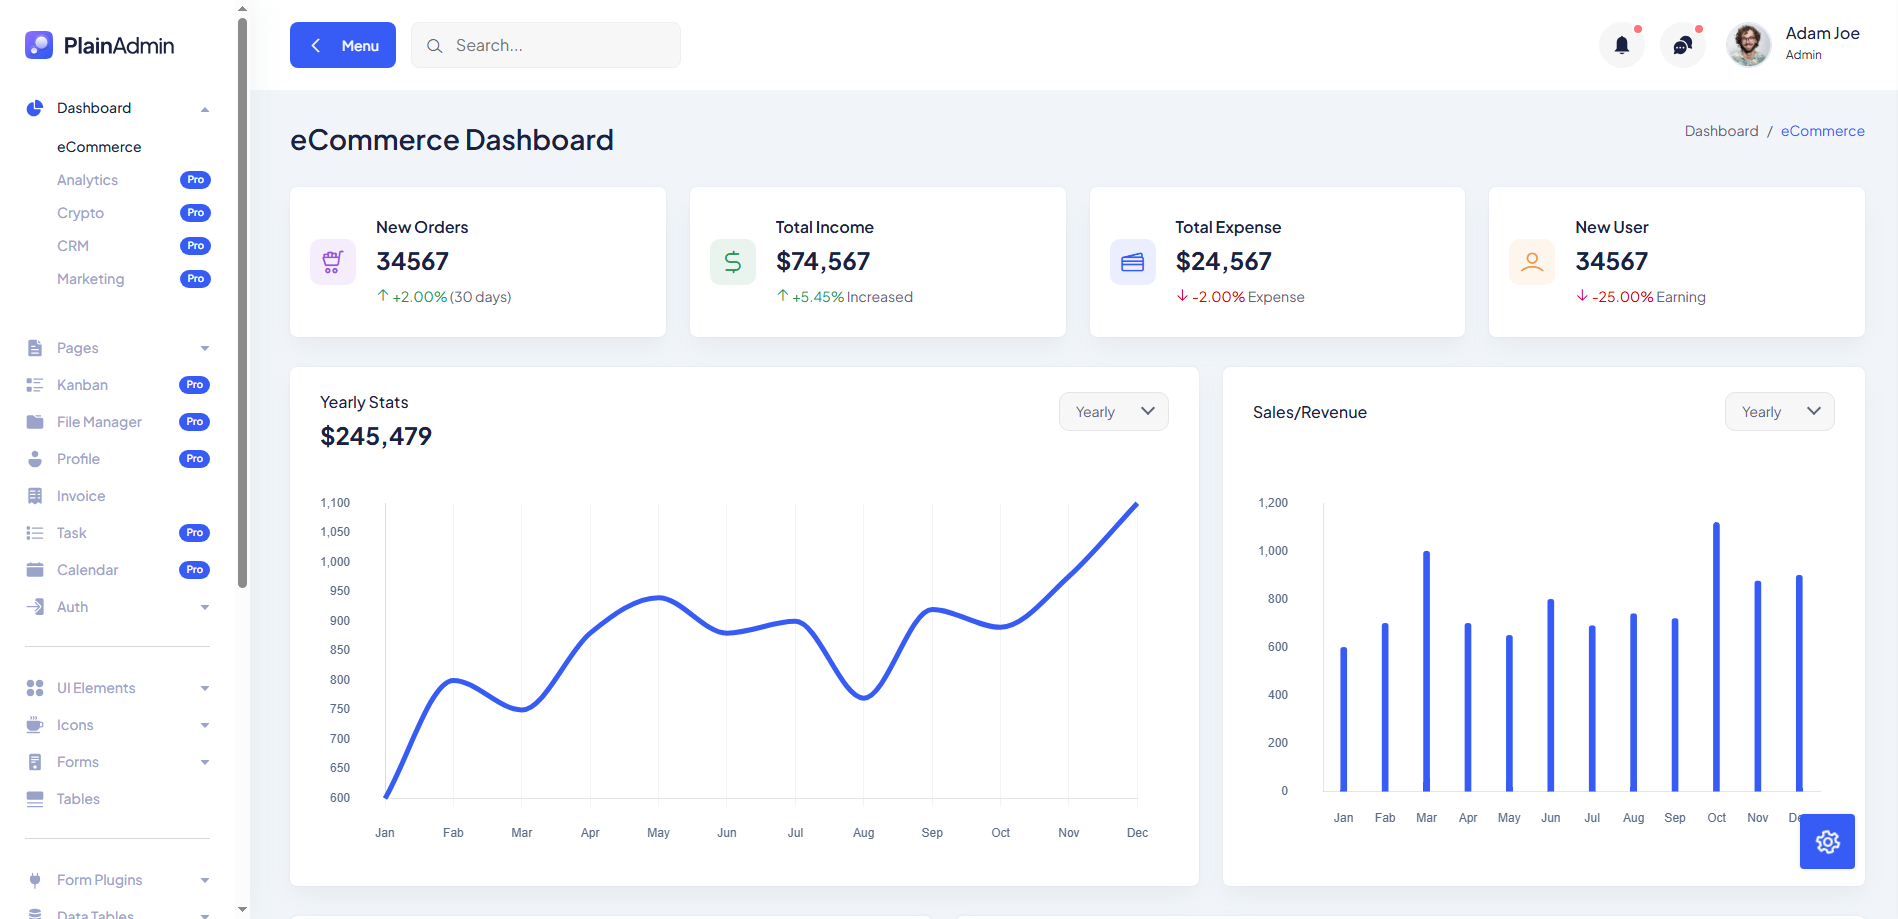The height and width of the screenshot is (919, 1898).
Task: Expand the Pages submenu arrow
Action: pyautogui.click(x=205, y=349)
